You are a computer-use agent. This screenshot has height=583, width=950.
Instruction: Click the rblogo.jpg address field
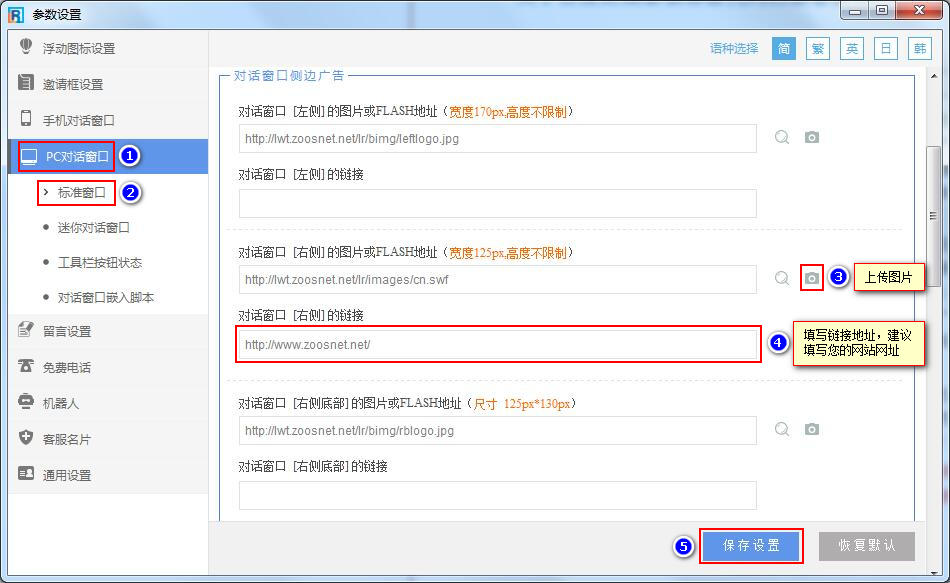point(498,431)
